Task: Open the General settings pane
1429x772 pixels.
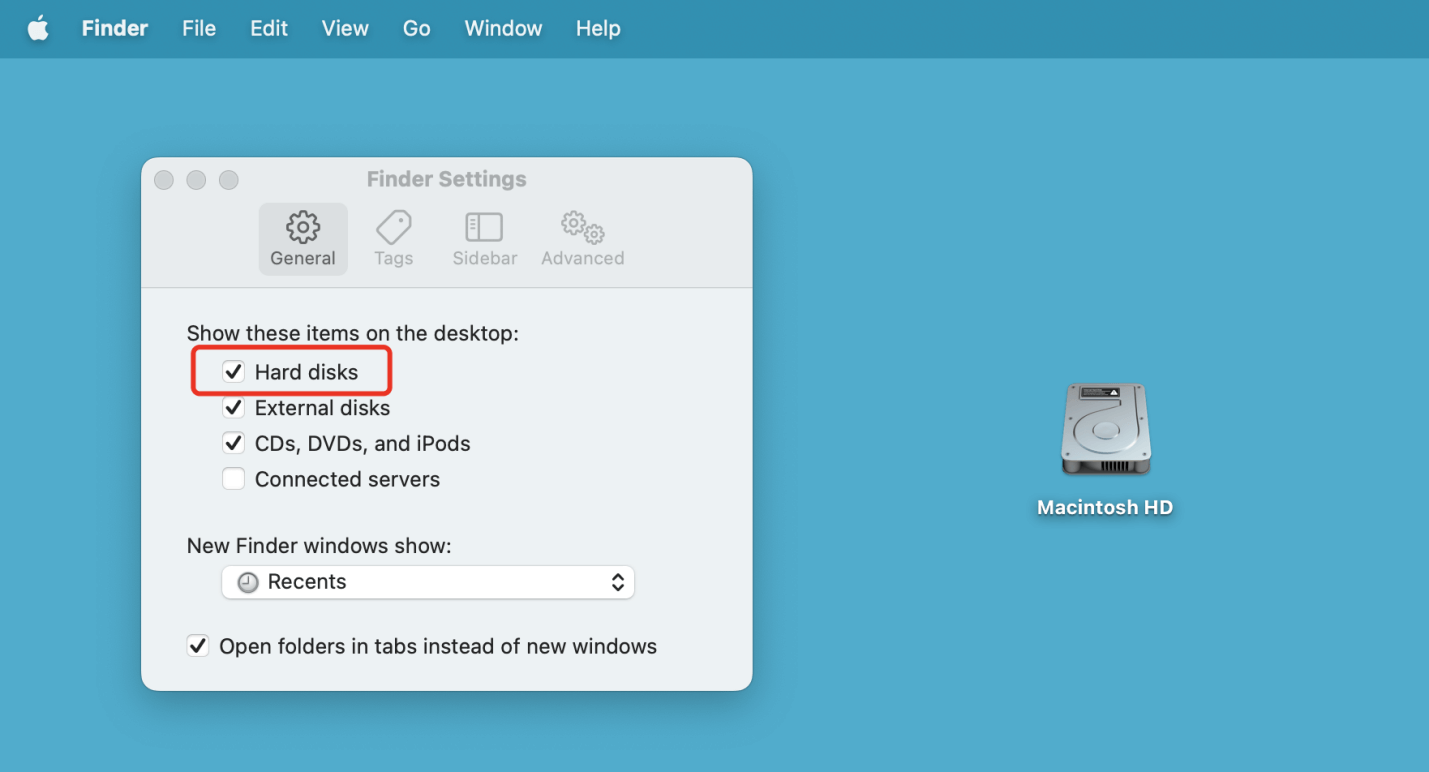Action: [x=303, y=238]
